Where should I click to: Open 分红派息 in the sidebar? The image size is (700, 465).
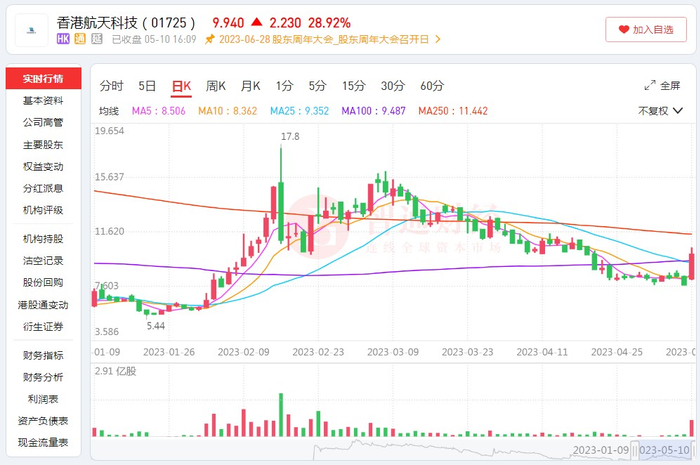43,188
